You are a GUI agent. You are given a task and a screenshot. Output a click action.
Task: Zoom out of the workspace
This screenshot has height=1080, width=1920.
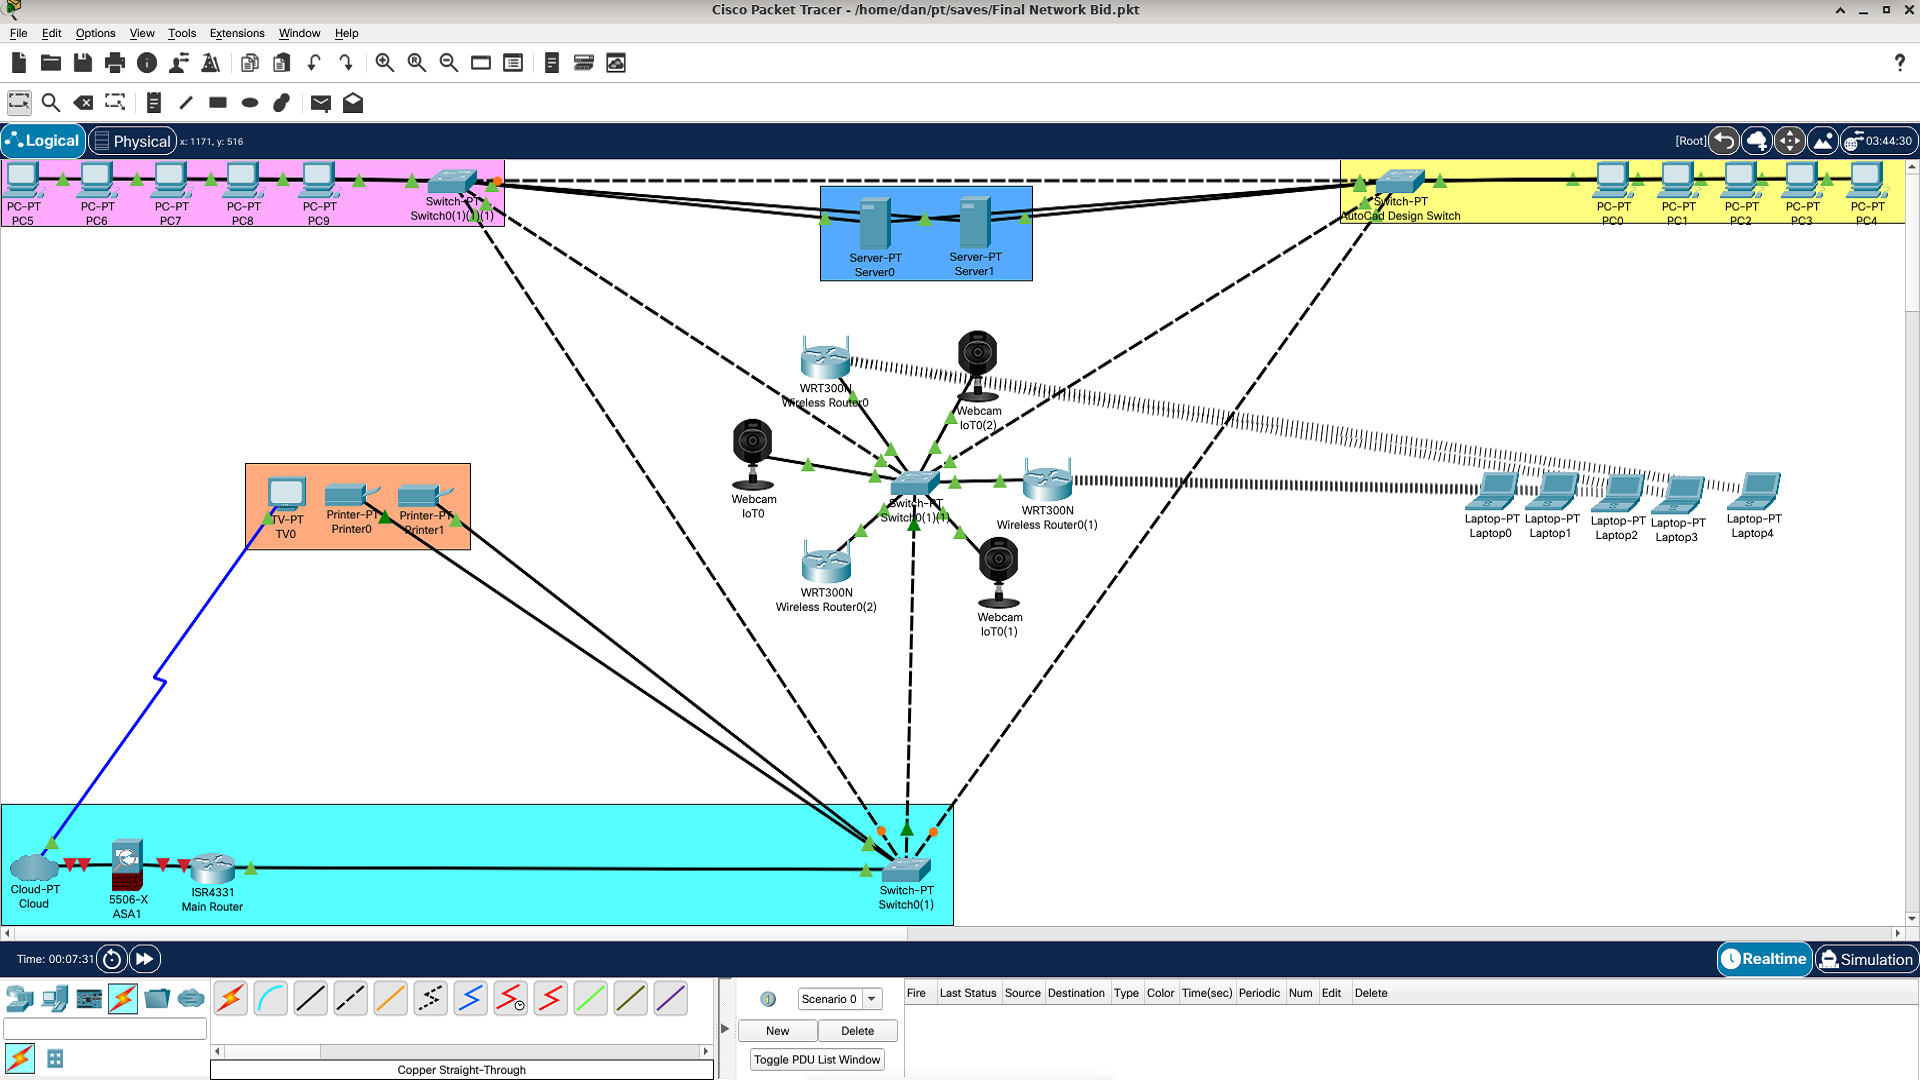point(449,63)
